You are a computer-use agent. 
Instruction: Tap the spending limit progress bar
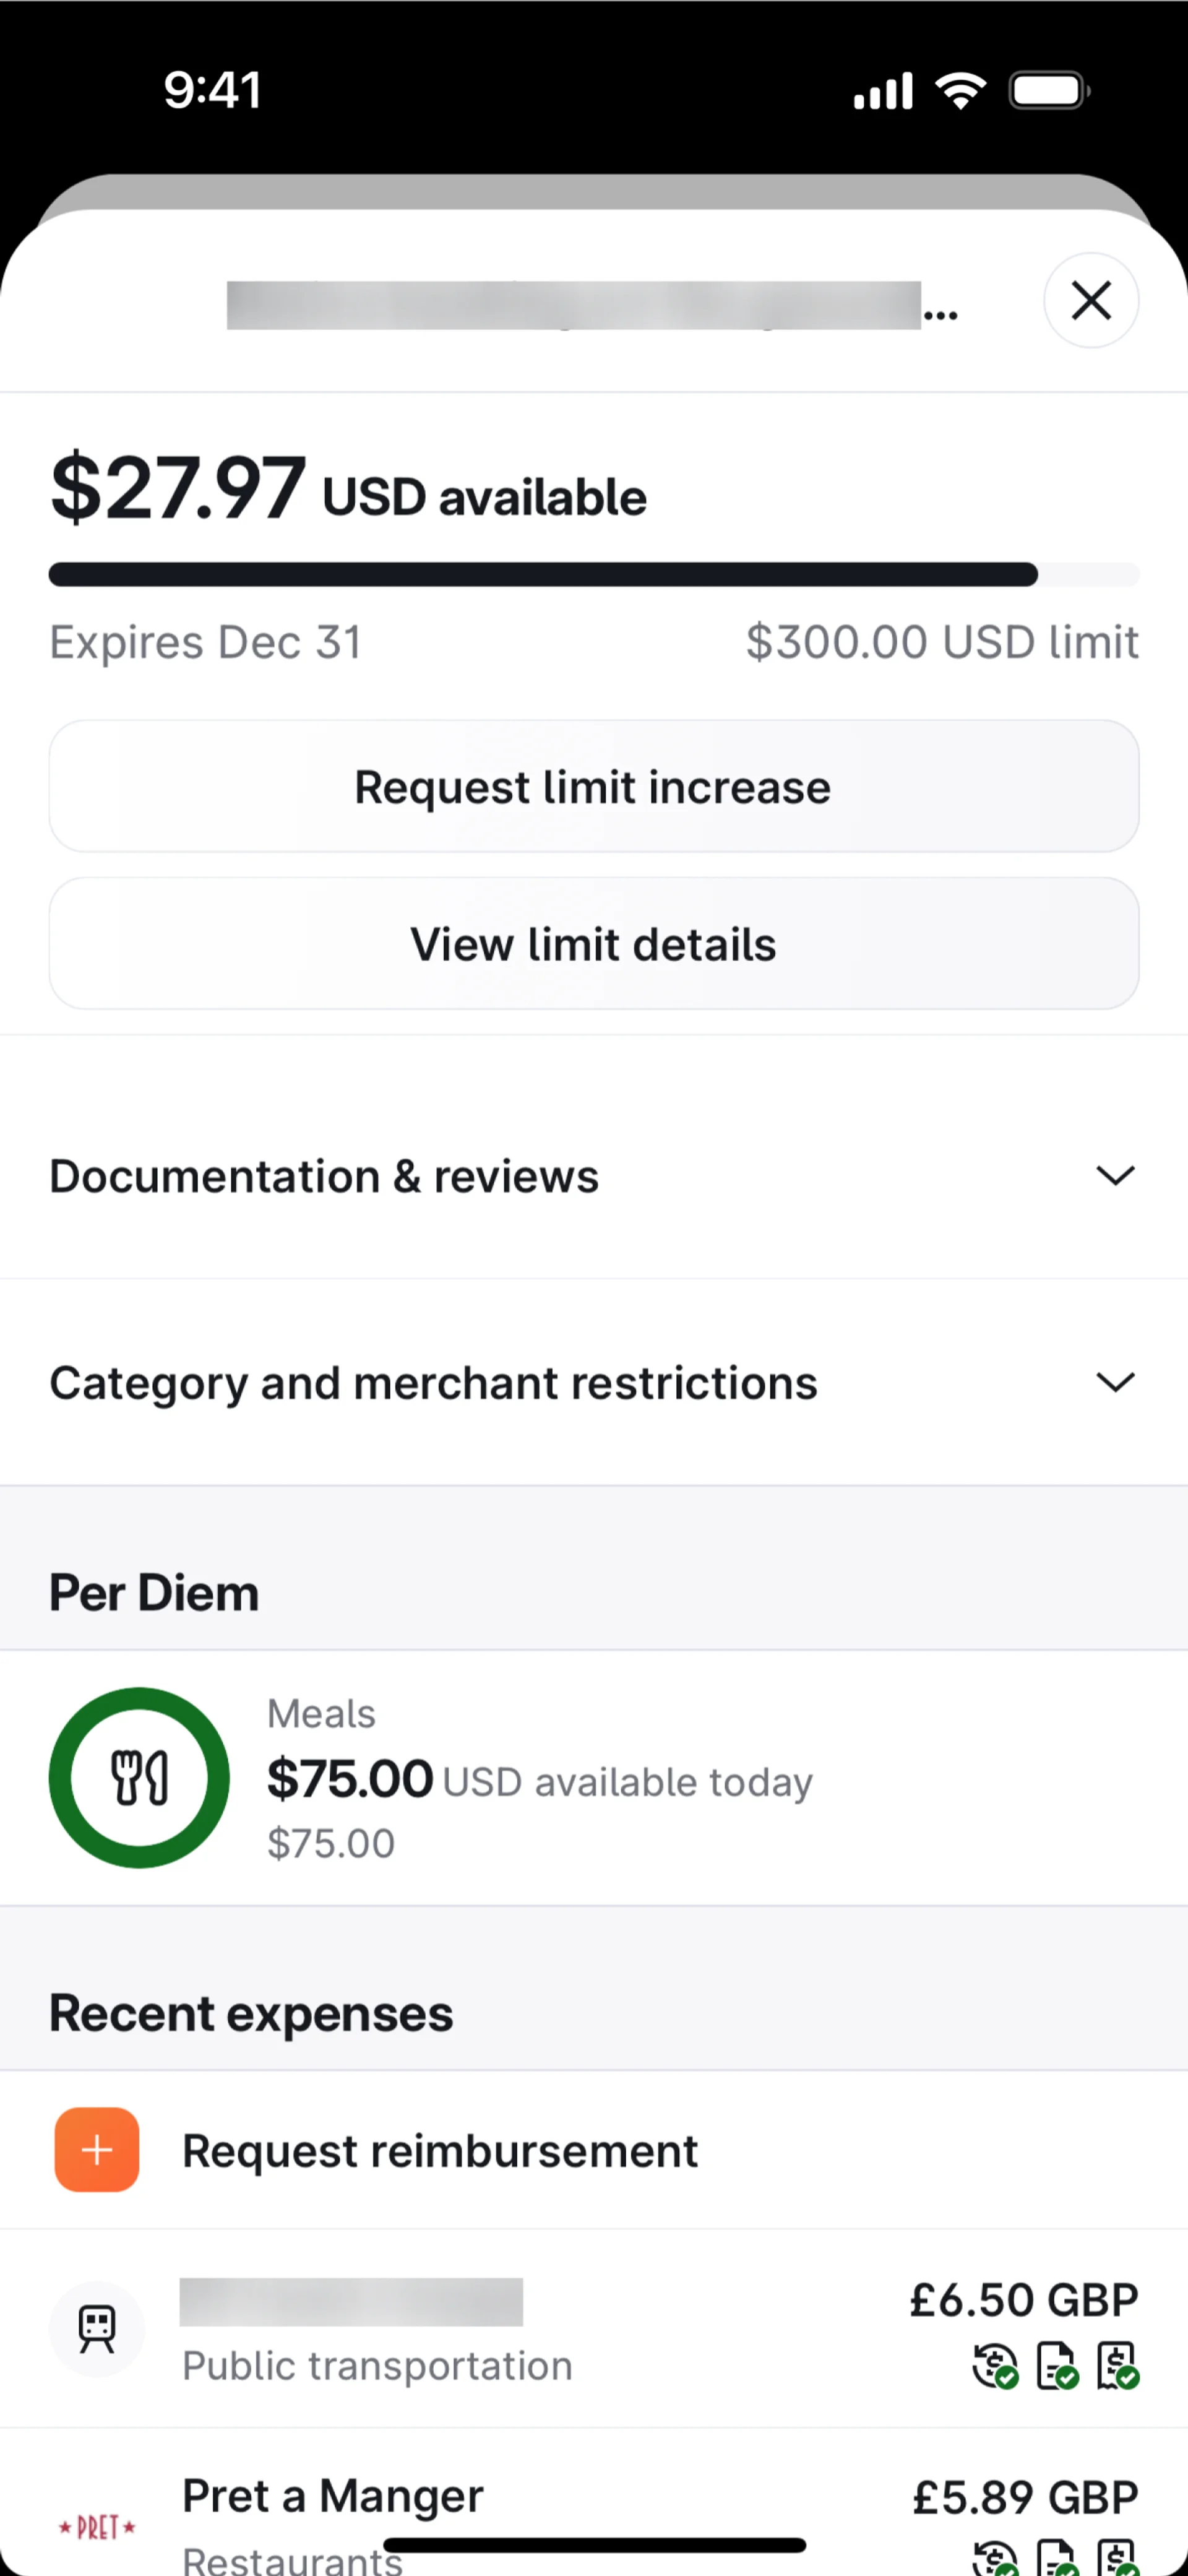593,574
